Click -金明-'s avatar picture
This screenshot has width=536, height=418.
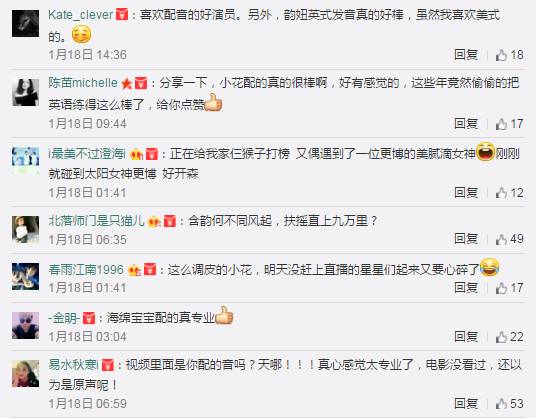click(x=25, y=325)
